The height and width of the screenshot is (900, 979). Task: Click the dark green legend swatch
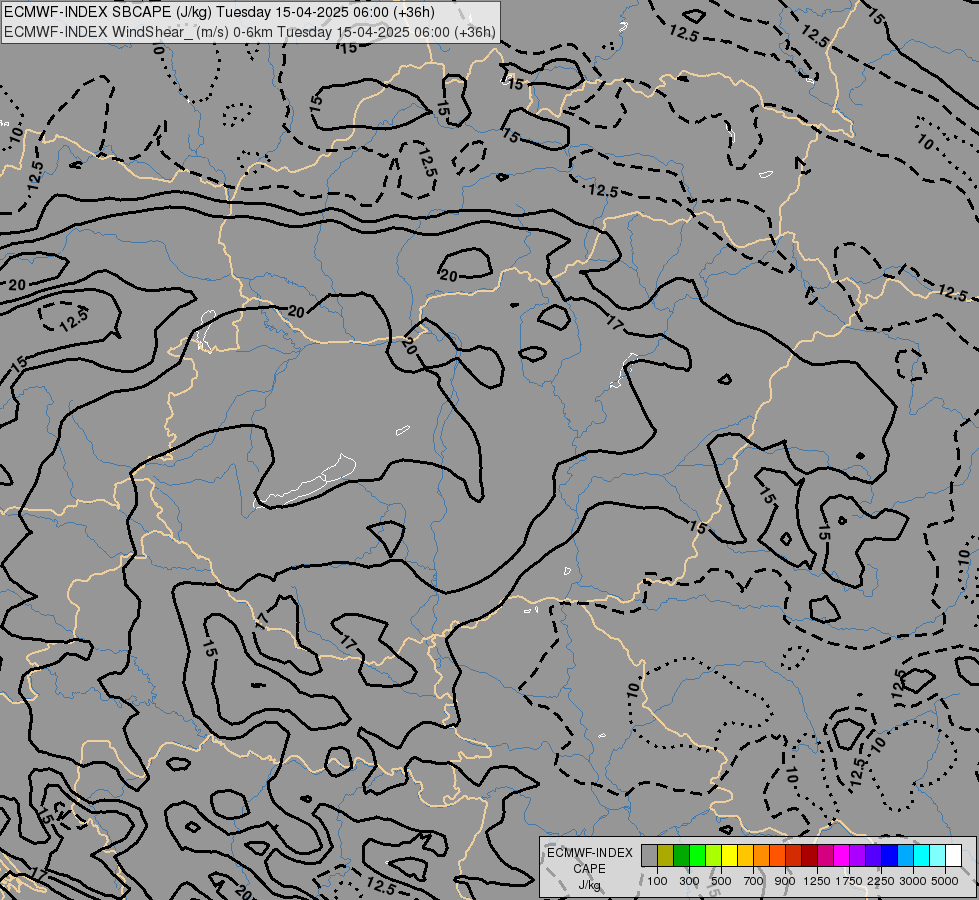(x=681, y=855)
